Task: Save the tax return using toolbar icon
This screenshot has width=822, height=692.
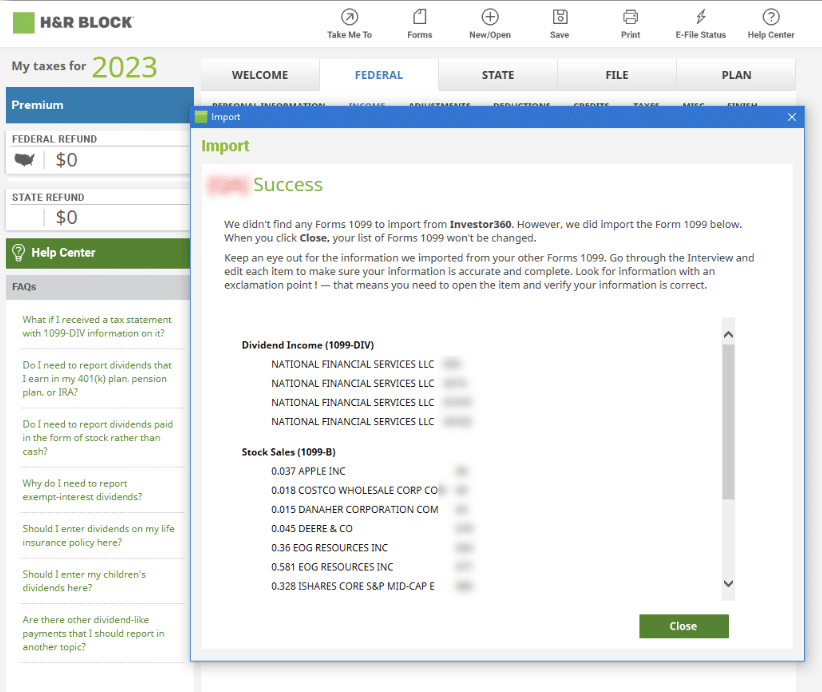Action: point(559,23)
